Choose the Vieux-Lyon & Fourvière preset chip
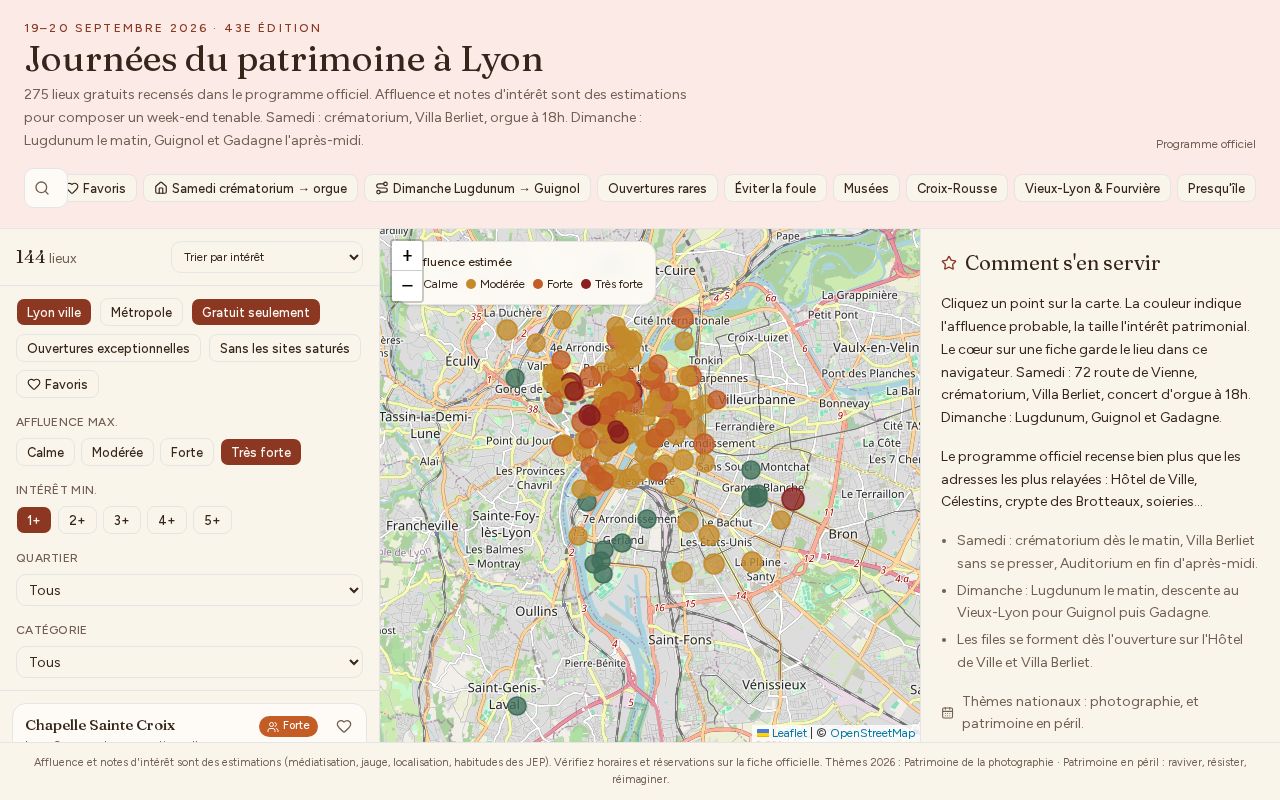 (x=1092, y=188)
